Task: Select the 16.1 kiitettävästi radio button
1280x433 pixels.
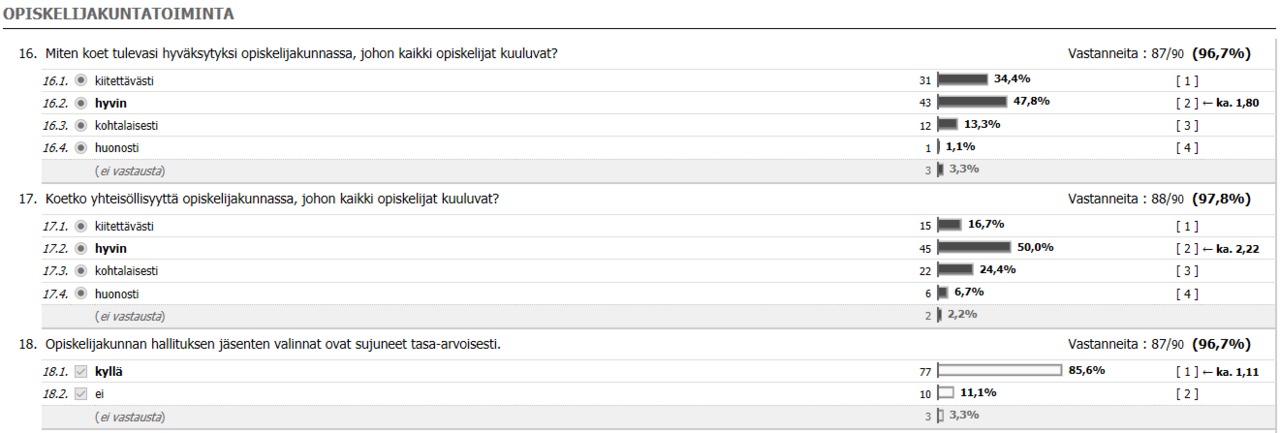Action: tap(81, 80)
